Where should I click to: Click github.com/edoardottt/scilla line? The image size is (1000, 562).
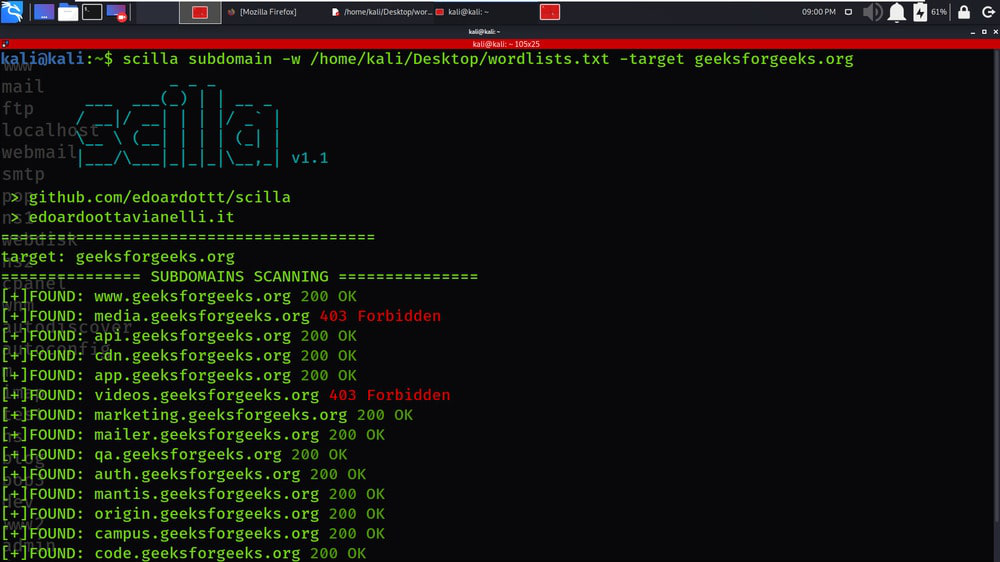(159, 197)
